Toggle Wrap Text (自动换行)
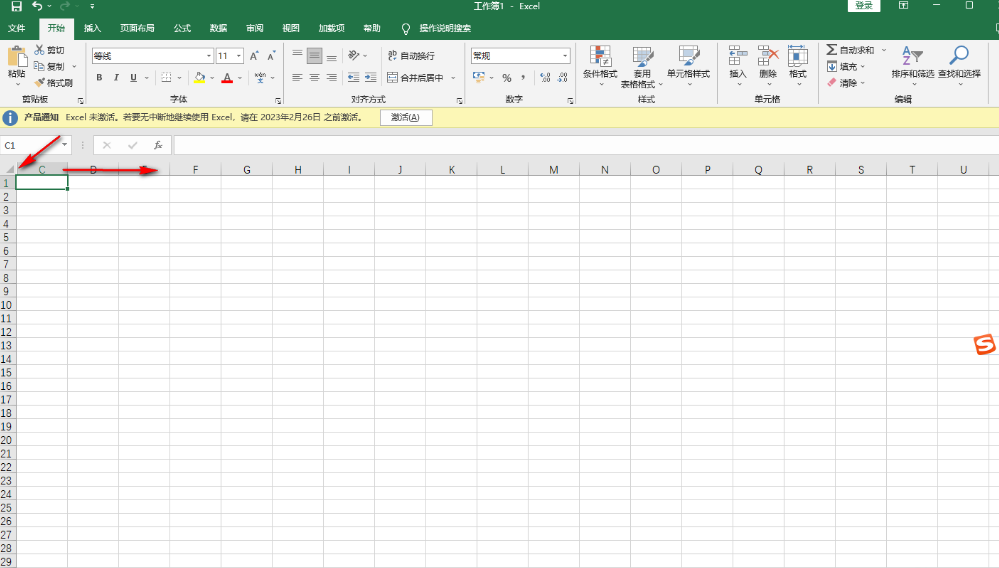This screenshot has height=568, width=999. tap(410, 56)
